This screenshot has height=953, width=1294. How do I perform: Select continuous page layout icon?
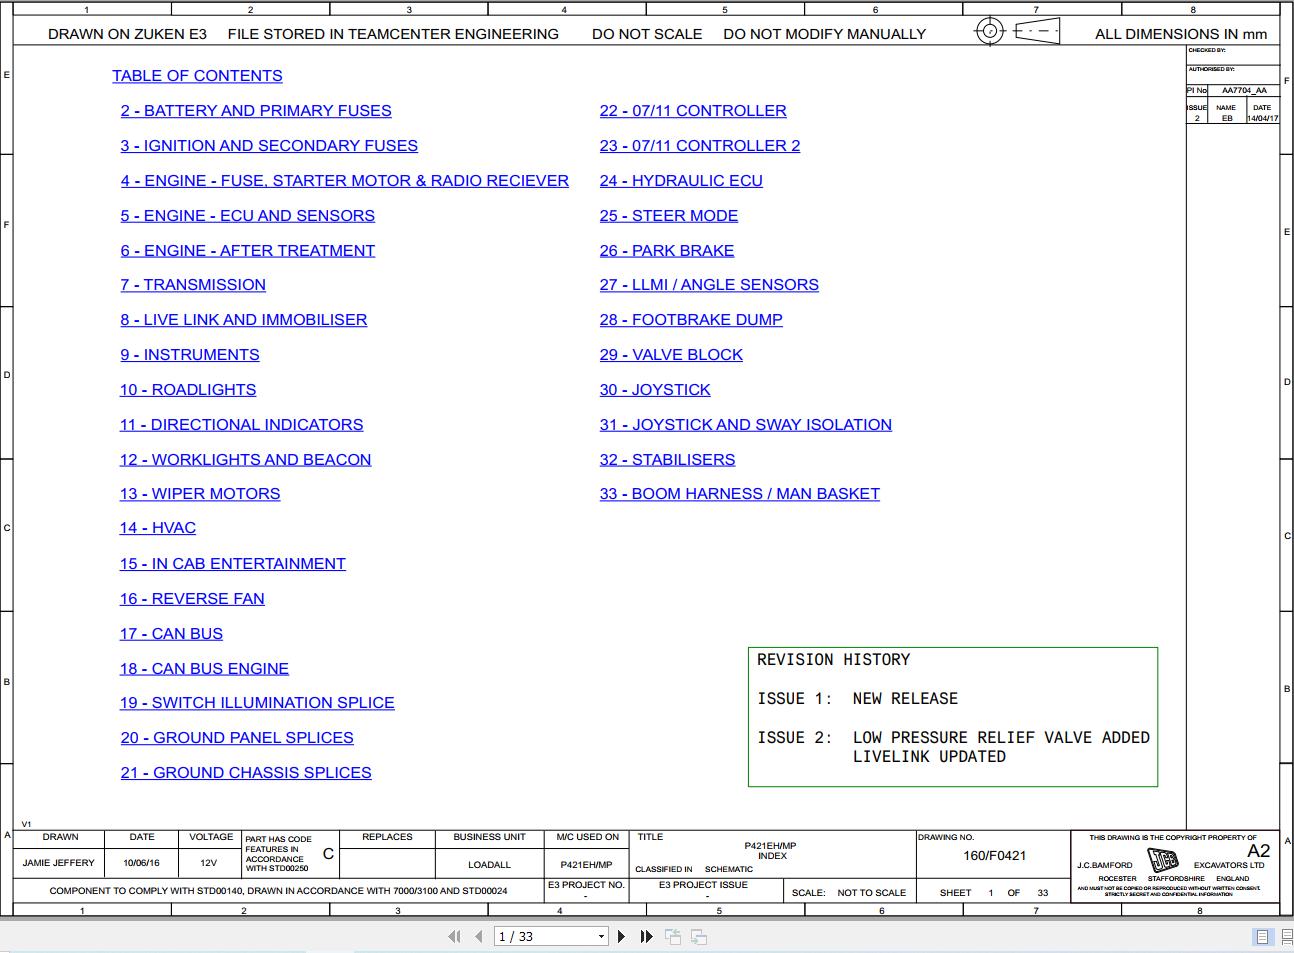click(x=1287, y=936)
